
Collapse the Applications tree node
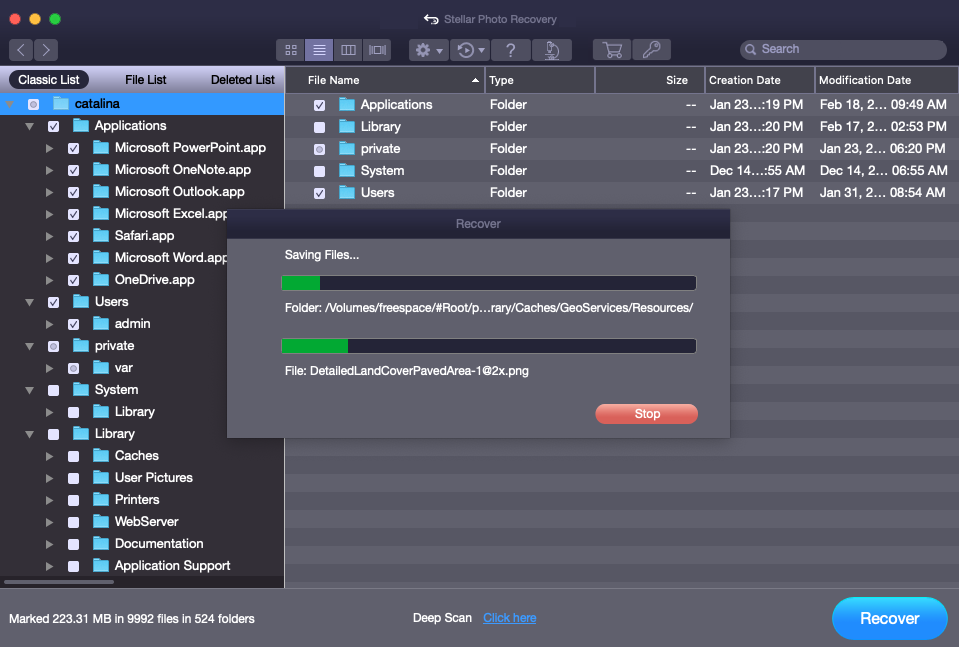[29, 126]
